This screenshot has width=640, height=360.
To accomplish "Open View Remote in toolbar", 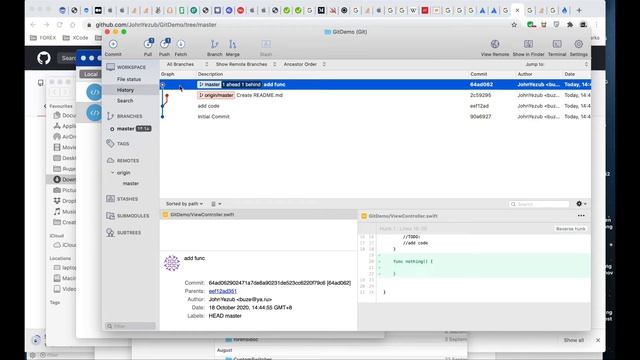I will (495, 44).
